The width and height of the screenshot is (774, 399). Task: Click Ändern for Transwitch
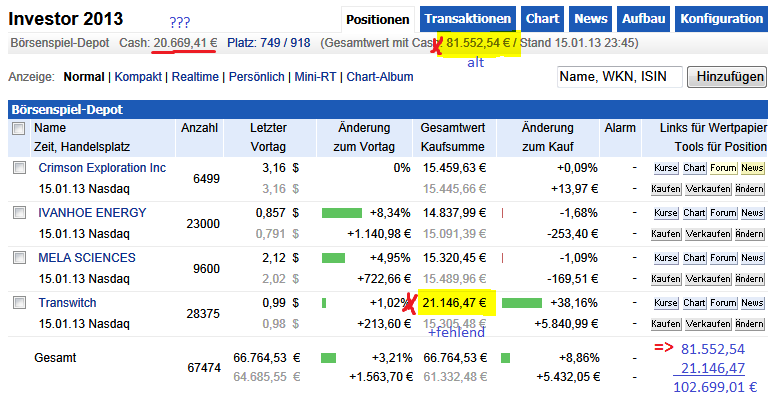click(749, 324)
